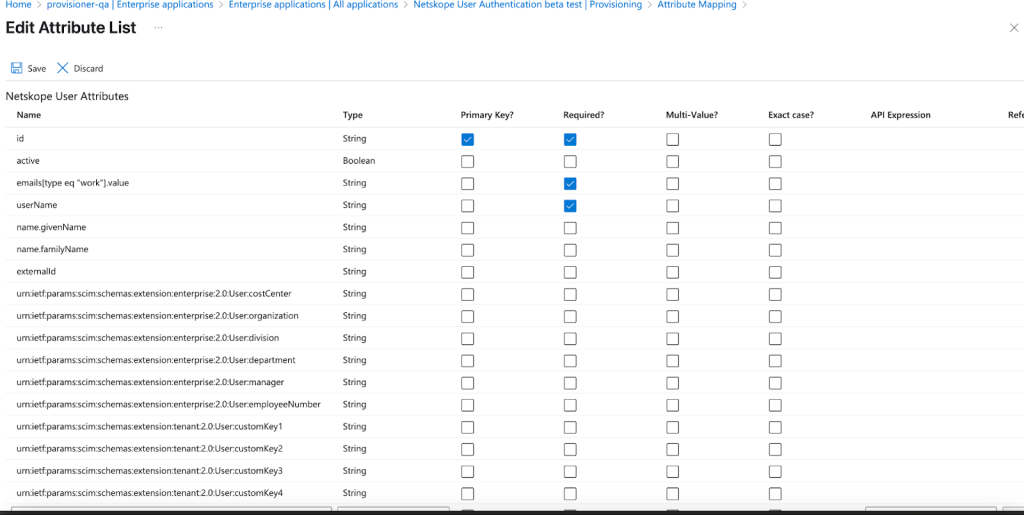Go to Home breadcrumb
1024x515 pixels.
[x=18, y=5]
